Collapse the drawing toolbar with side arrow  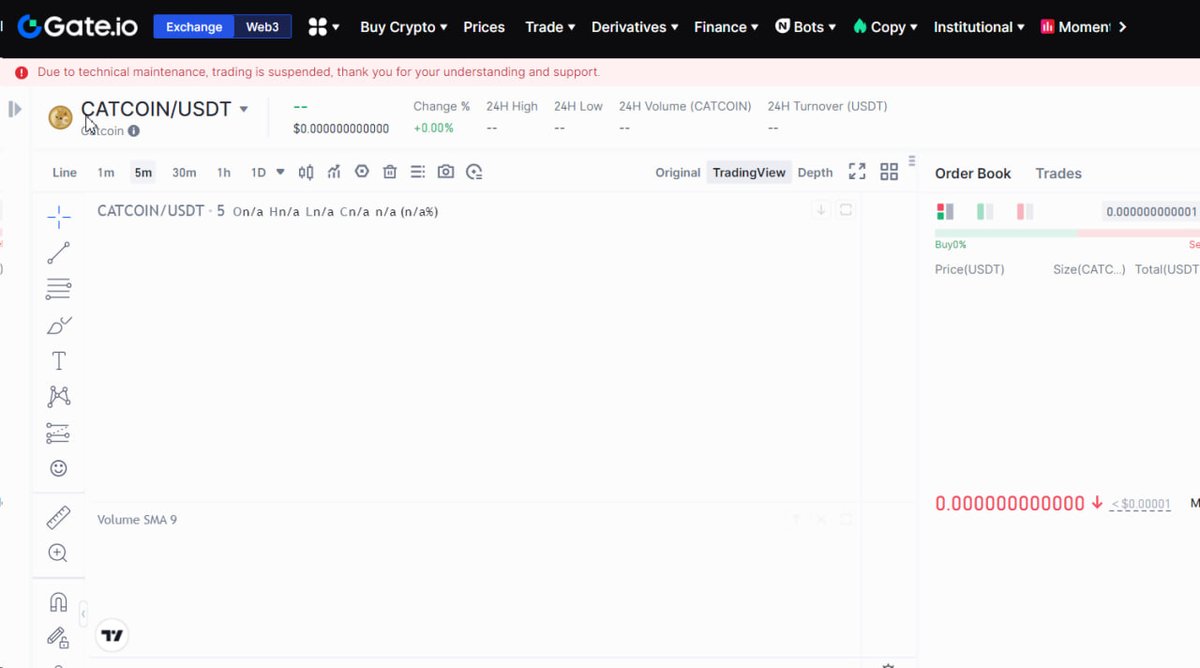[x=83, y=613]
